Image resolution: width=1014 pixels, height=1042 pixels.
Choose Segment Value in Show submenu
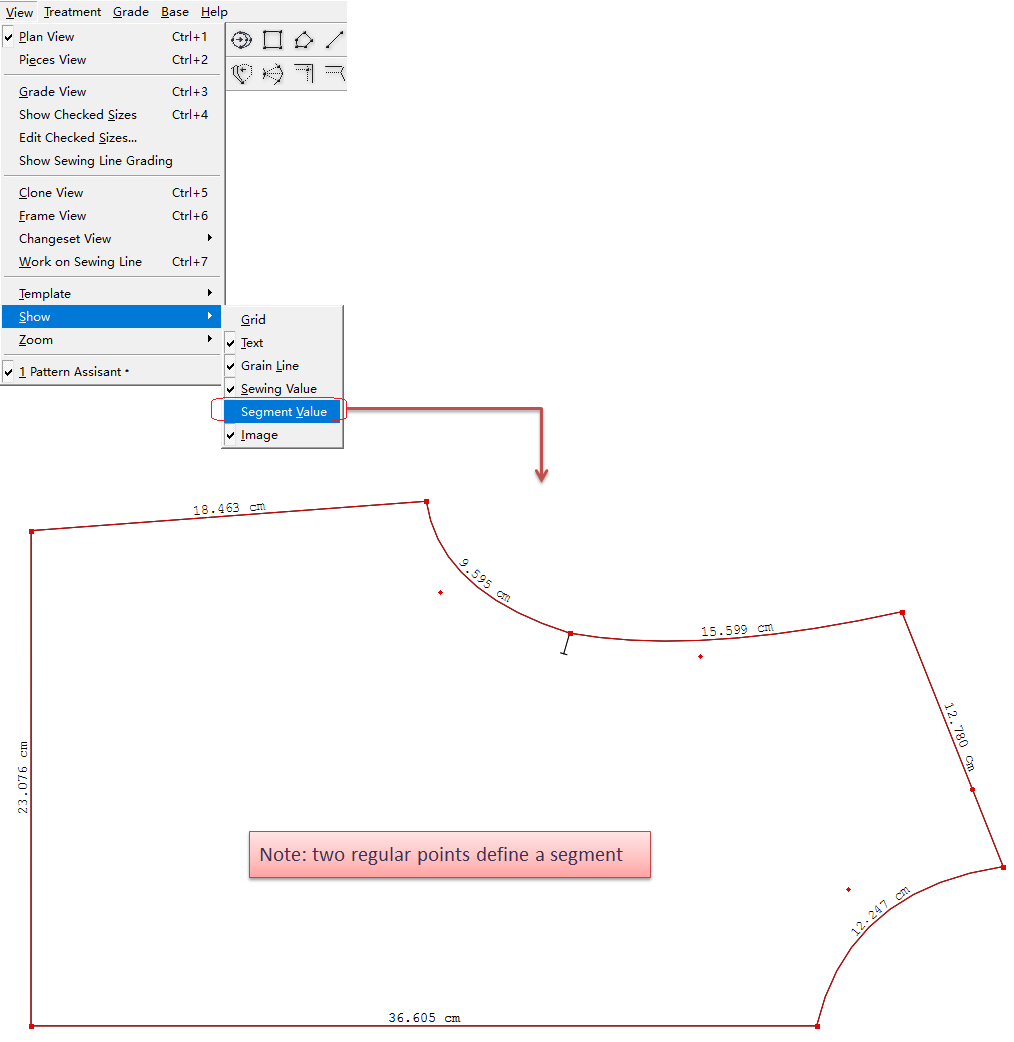click(283, 412)
